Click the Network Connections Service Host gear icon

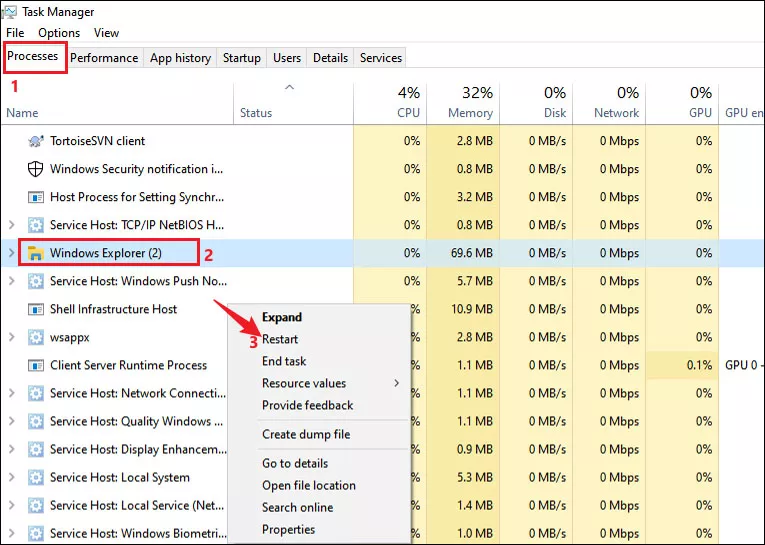point(36,393)
